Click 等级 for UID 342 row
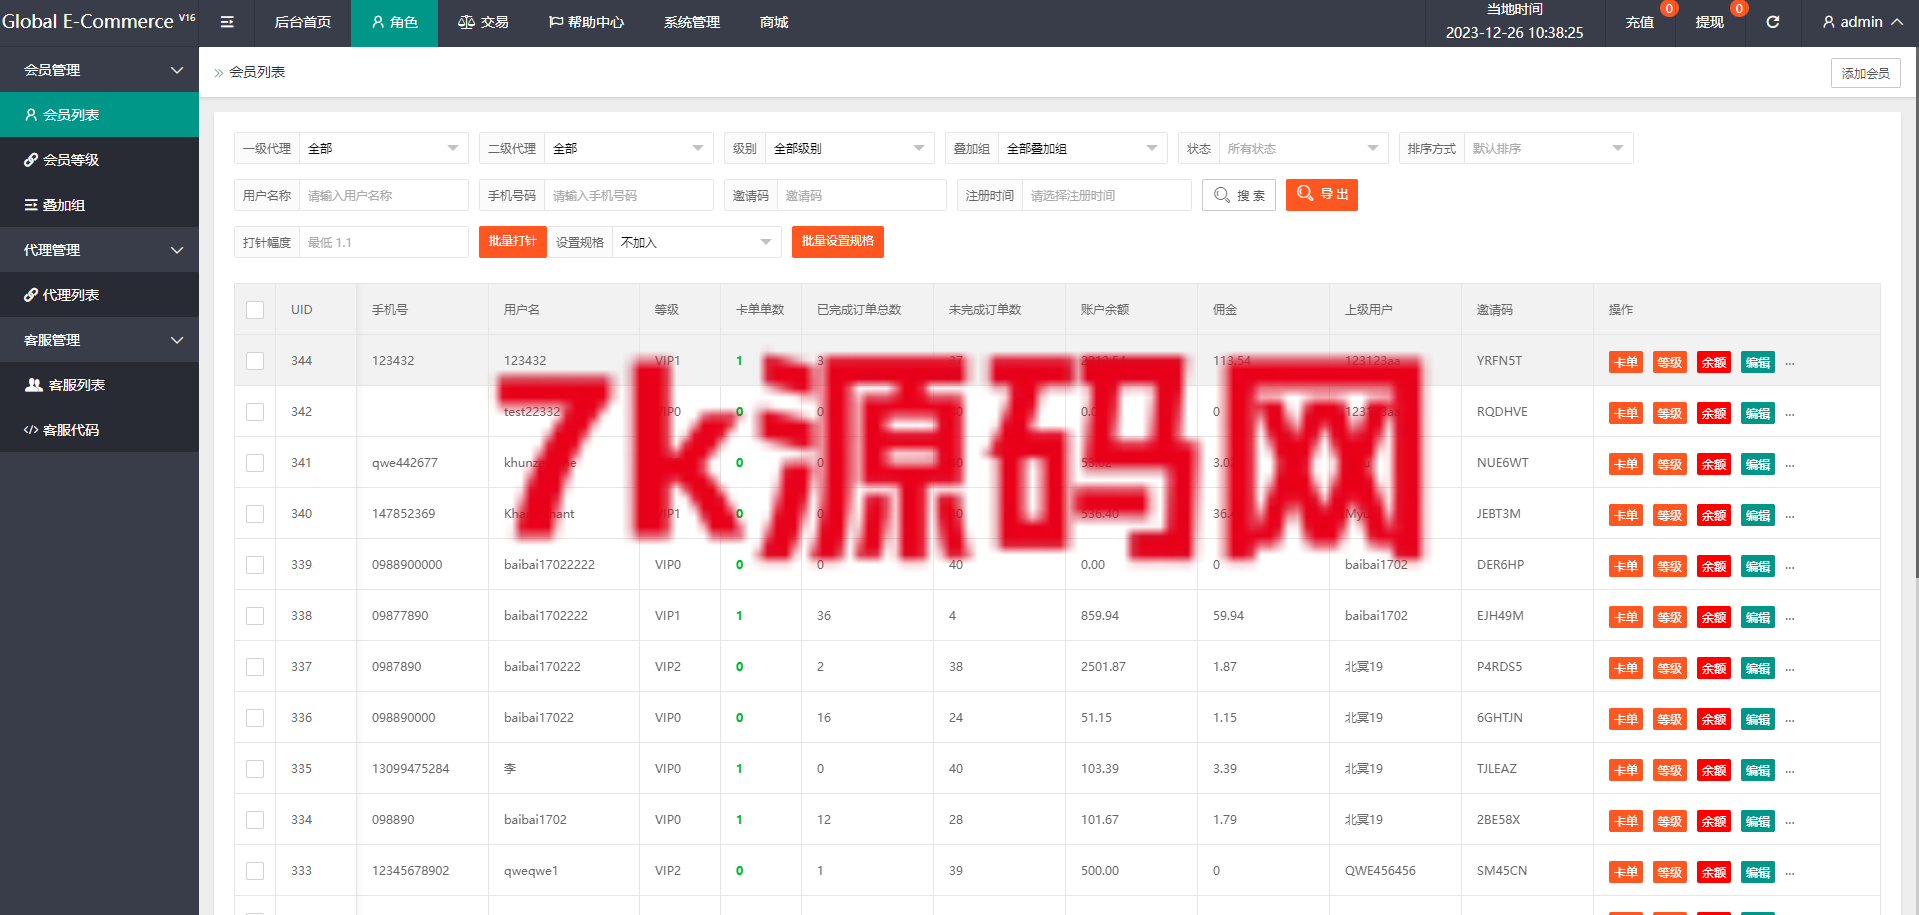This screenshot has width=1919, height=915. tap(1670, 413)
